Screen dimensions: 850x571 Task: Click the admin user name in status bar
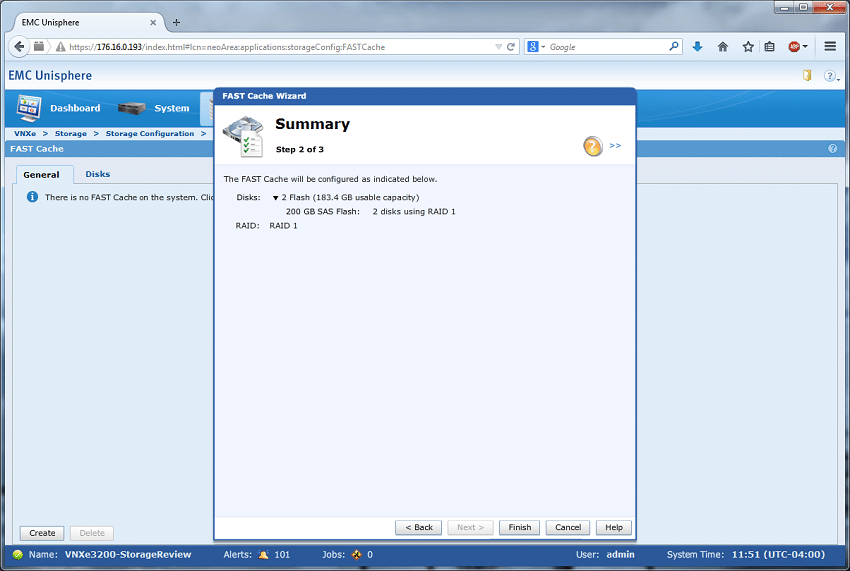click(x=620, y=554)
